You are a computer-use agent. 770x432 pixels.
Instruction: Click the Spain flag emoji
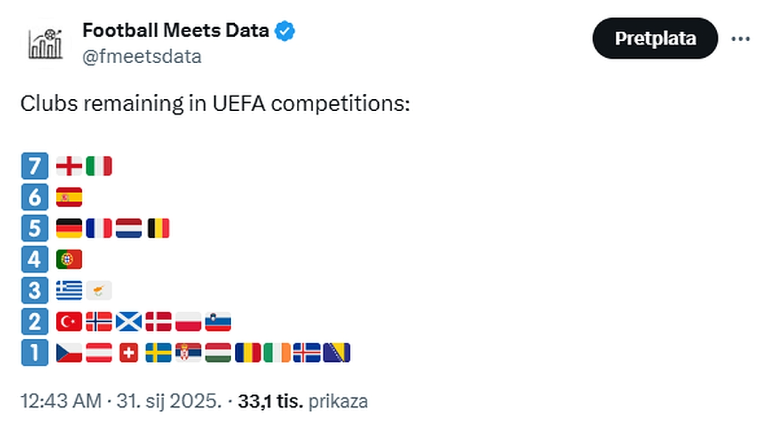[69, 196]
